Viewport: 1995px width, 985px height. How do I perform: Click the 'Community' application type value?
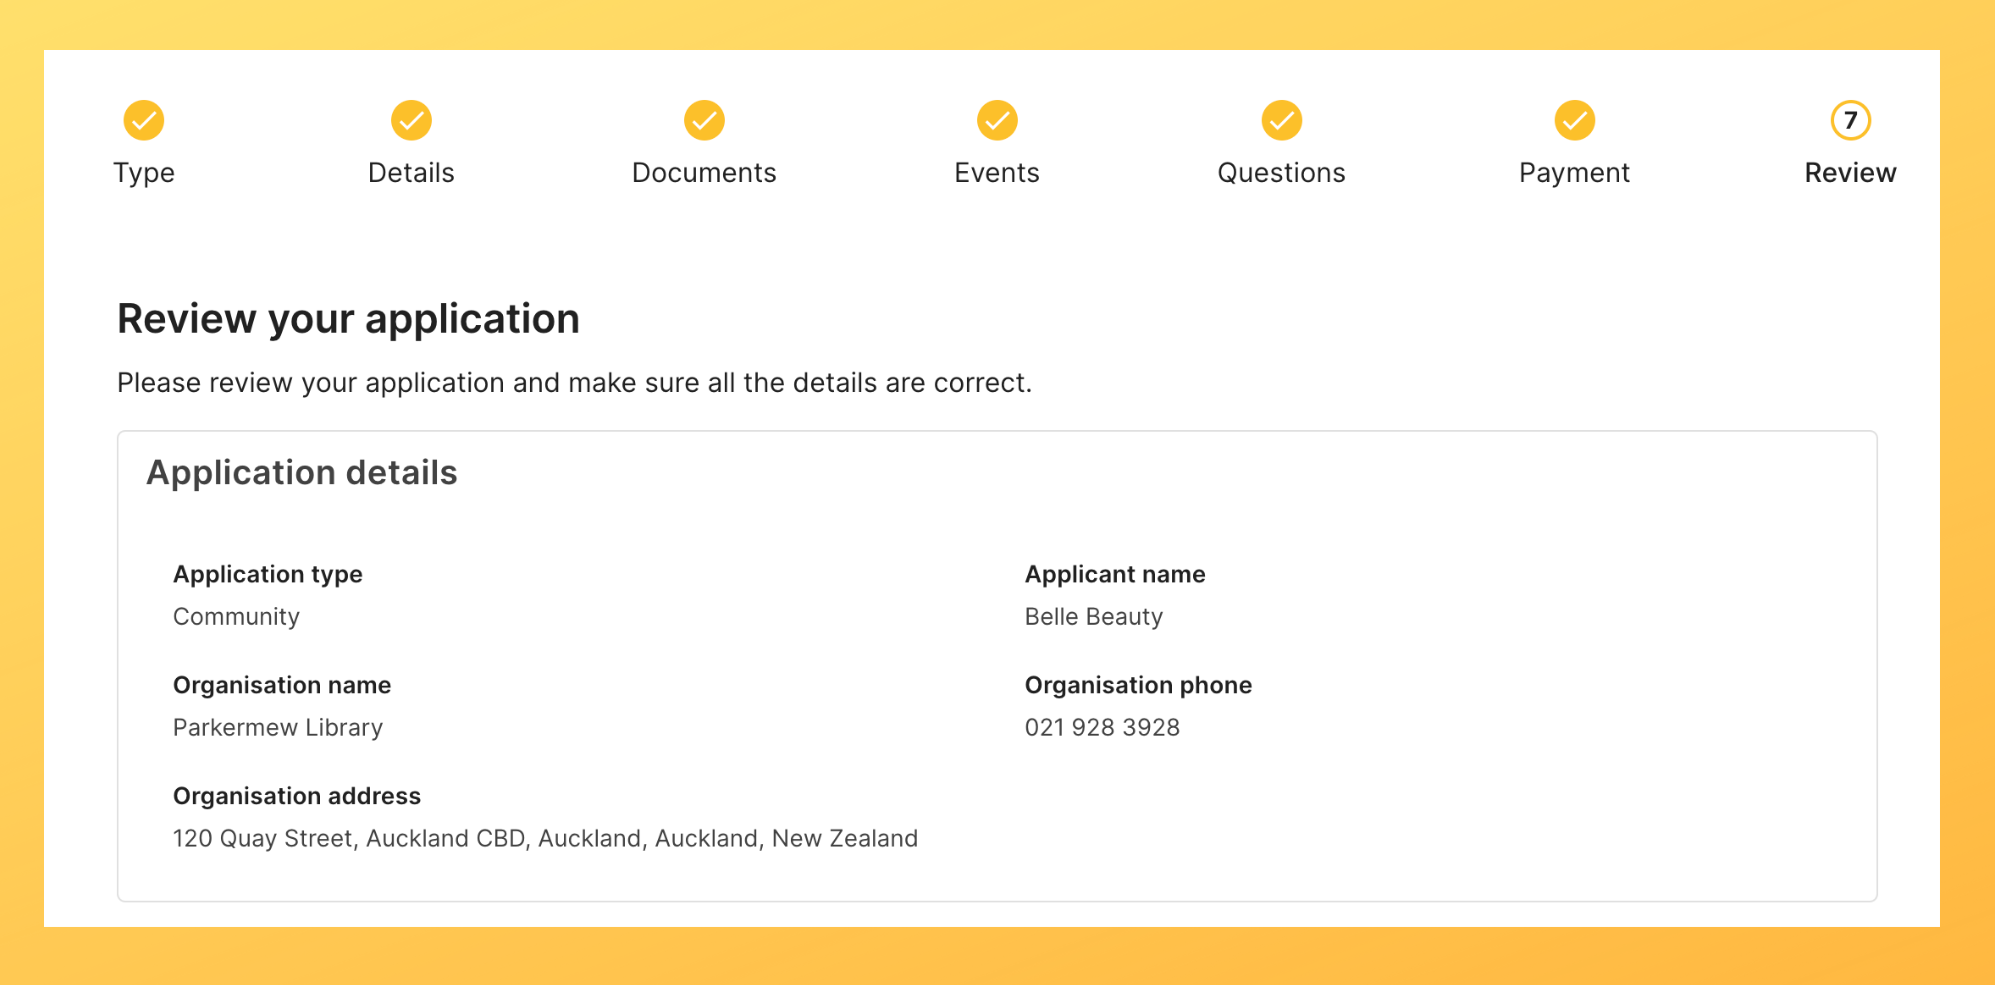click(x=236, y=617)
